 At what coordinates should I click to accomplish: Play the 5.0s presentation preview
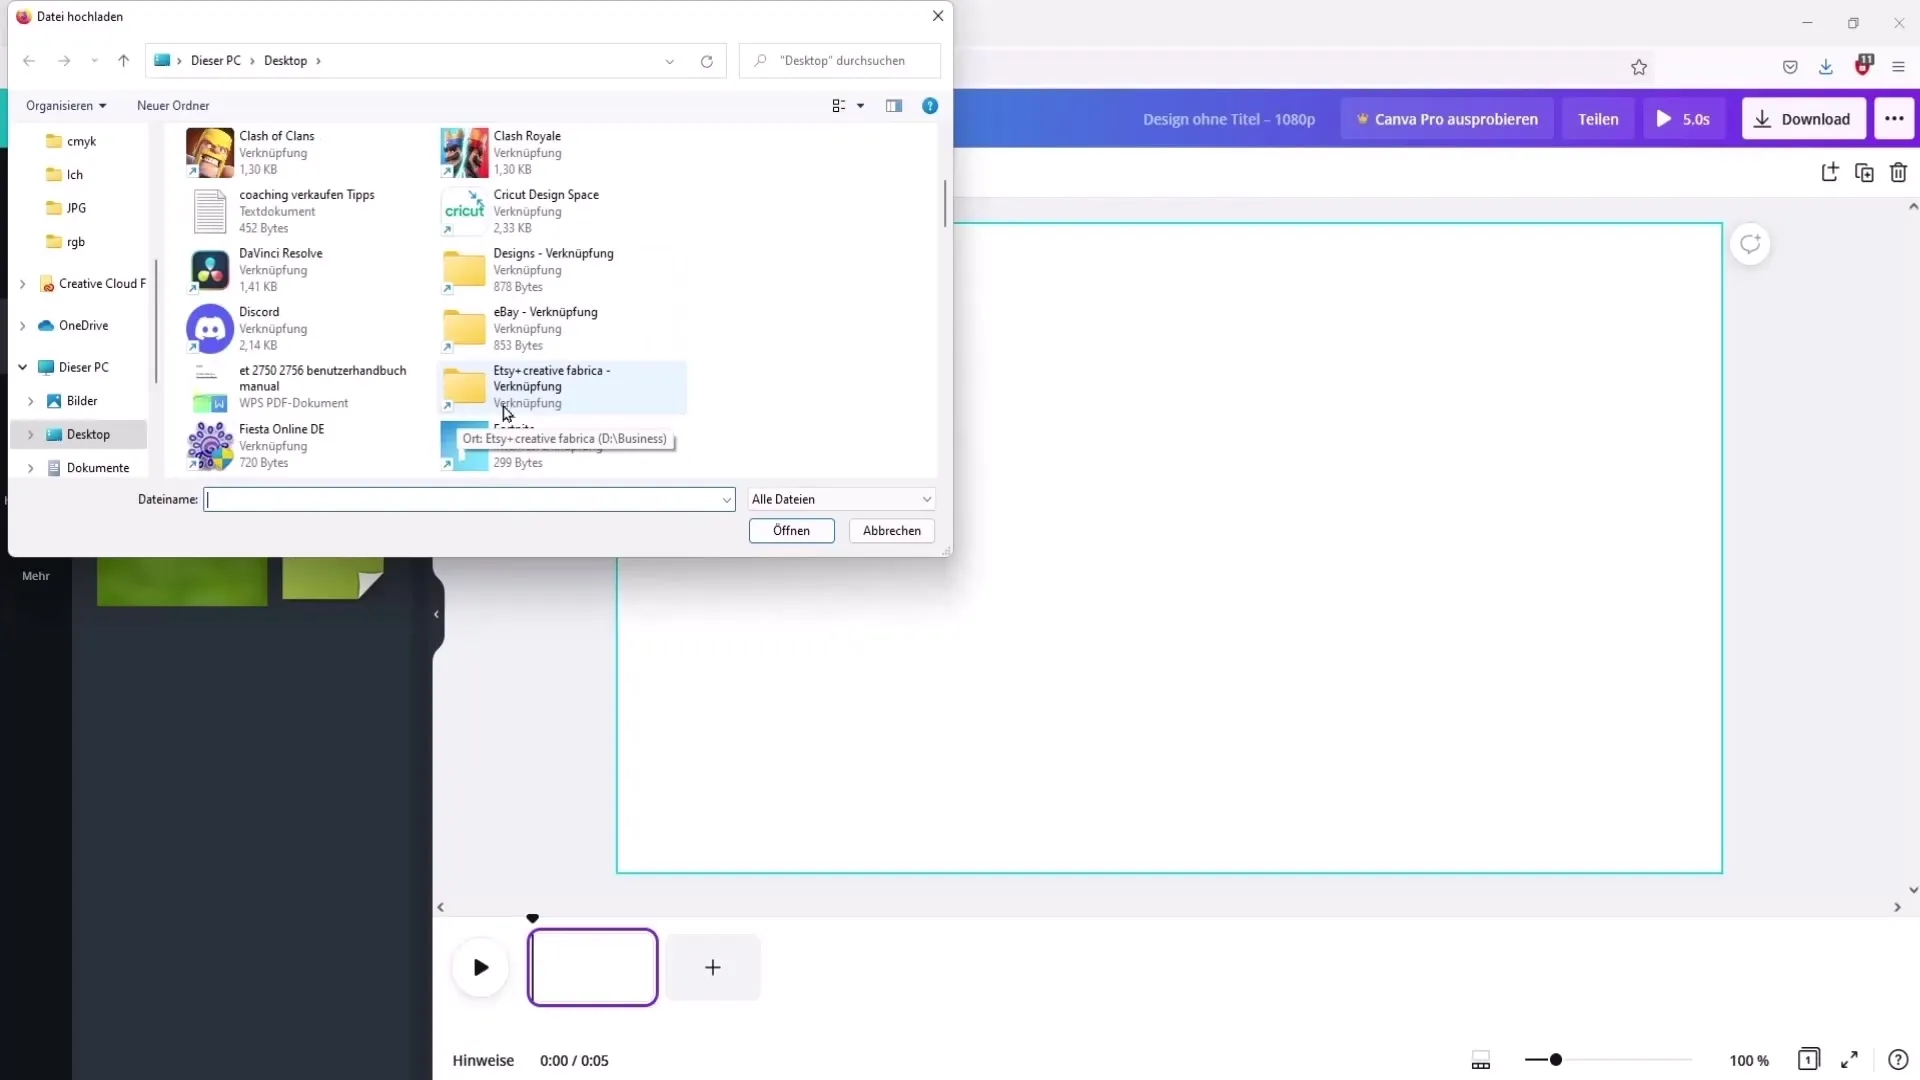(1683, 119)
